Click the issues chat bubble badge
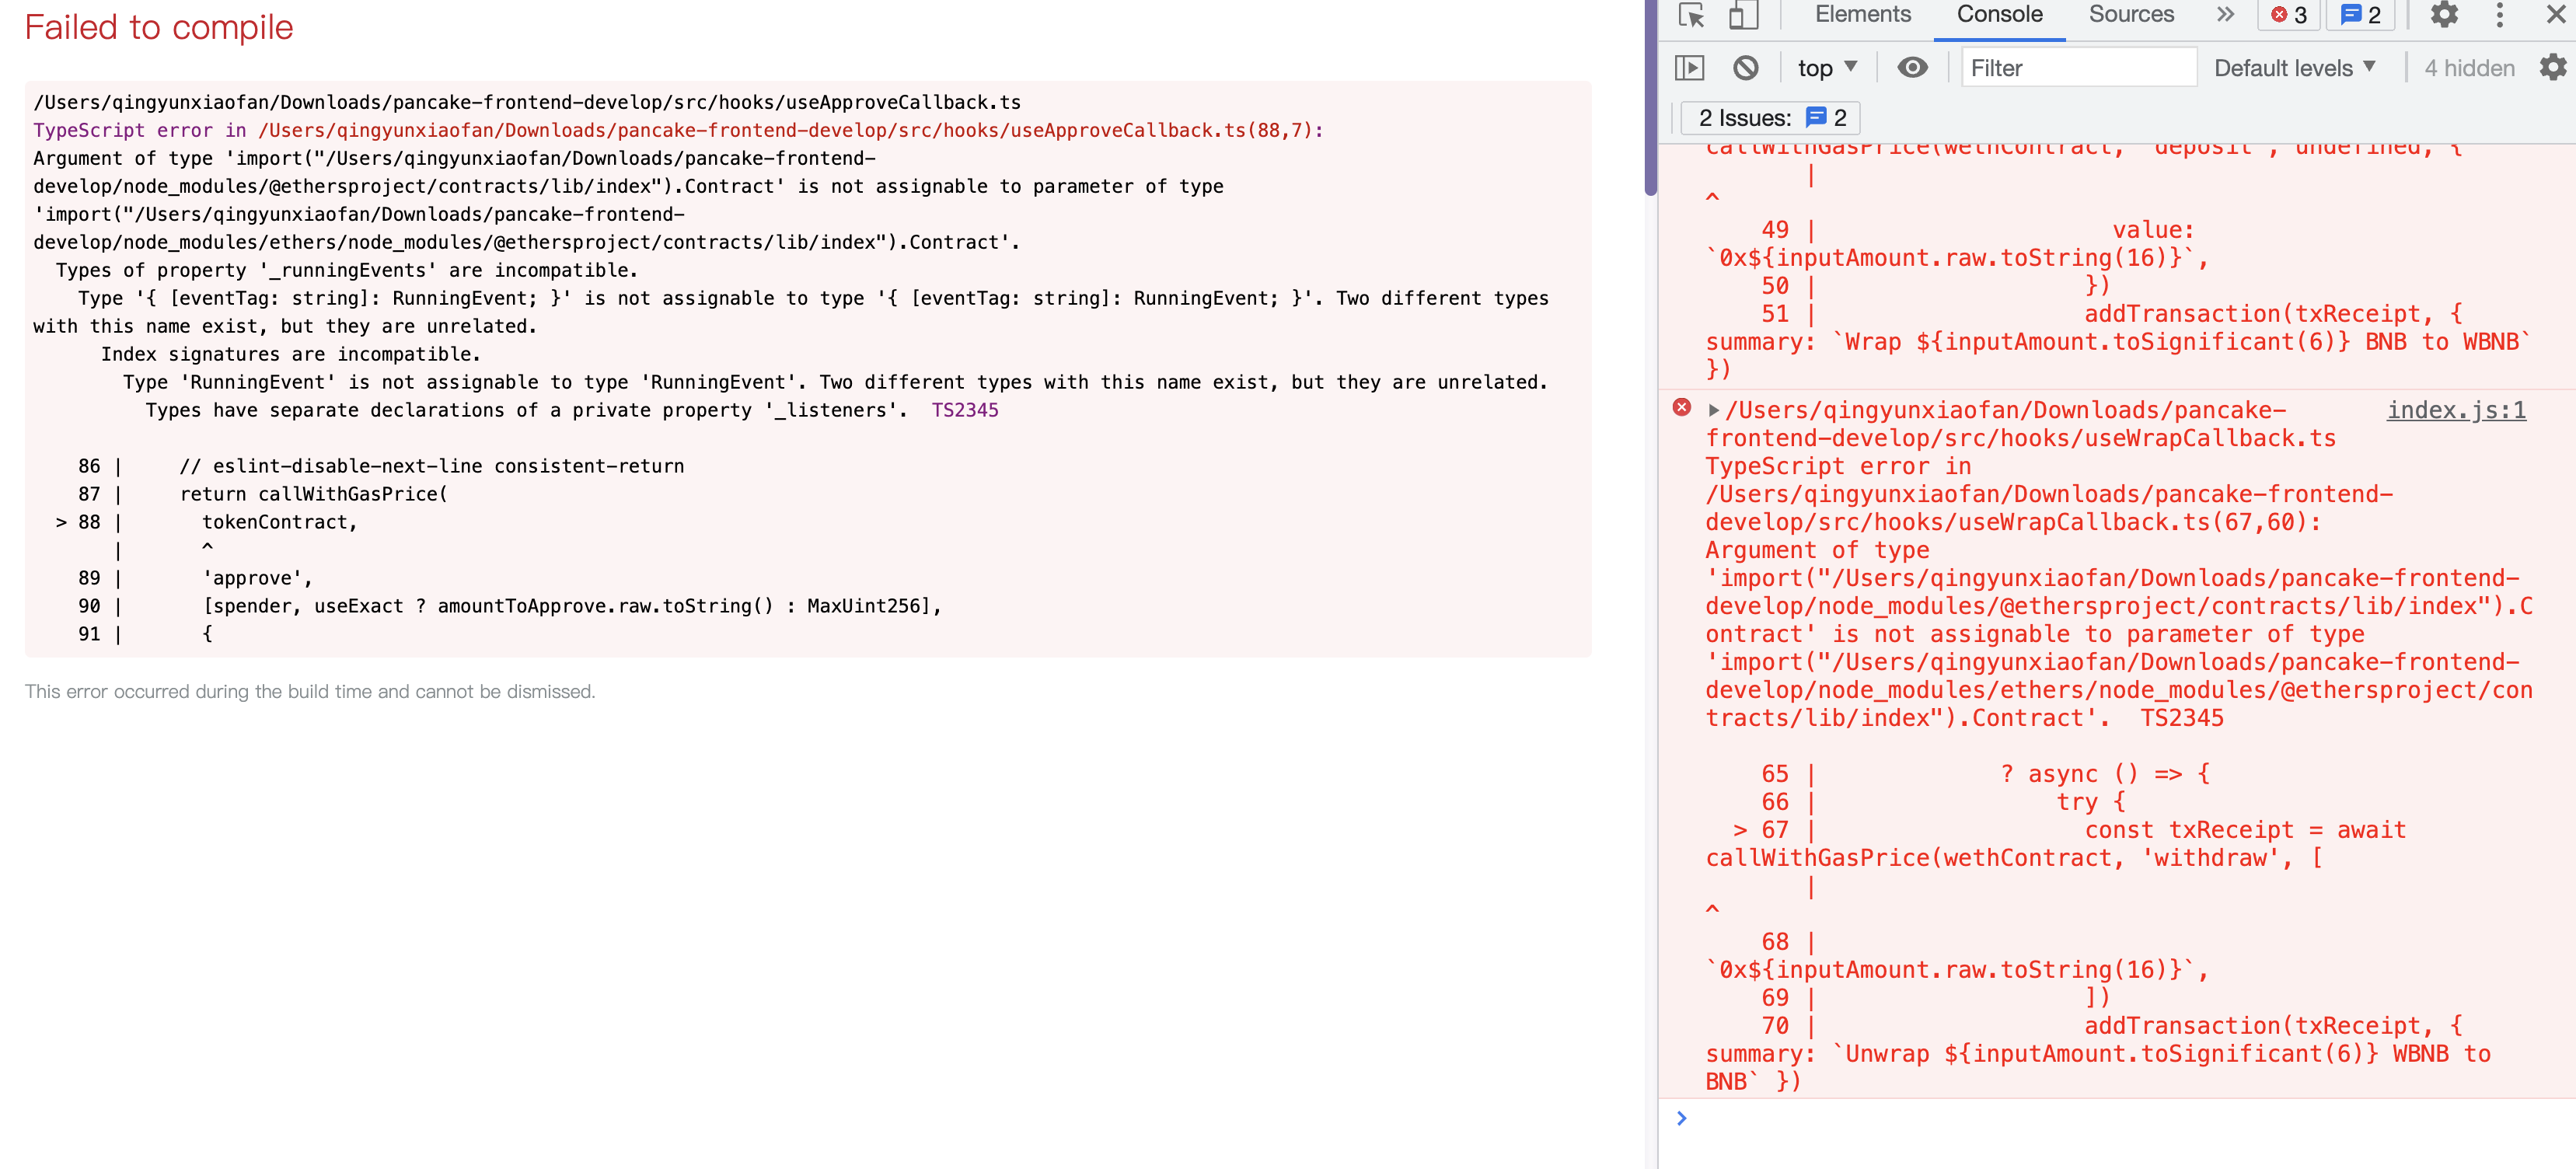Image resolution: width=2576 pixels, height=1169 pixels. 2360,15
